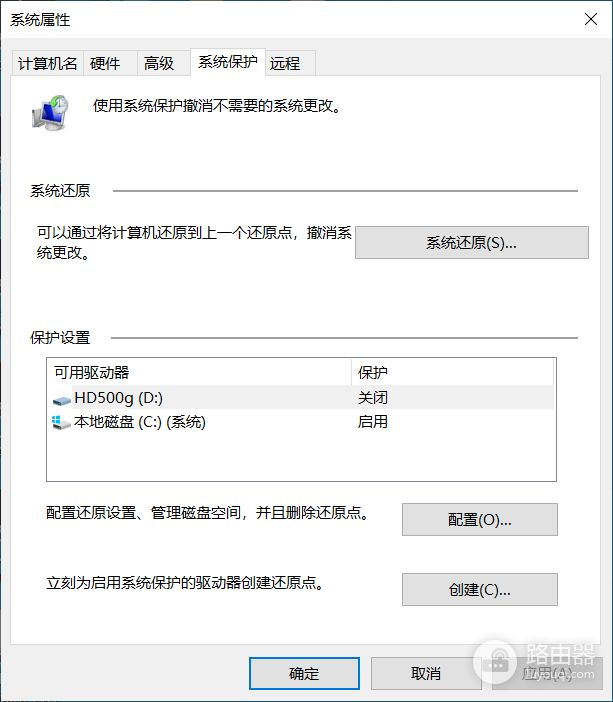Image resolution: width=613 pixels, height=702 pixels.
Task: Switch to the 计算机名 tab
Action: click(x=47, y=63)
